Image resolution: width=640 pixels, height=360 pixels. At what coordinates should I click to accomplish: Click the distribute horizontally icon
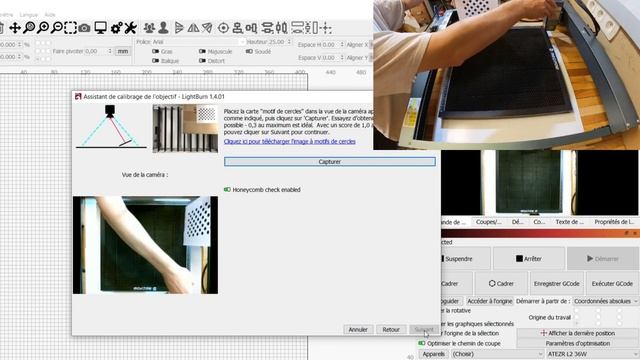(x=281, y=28)
